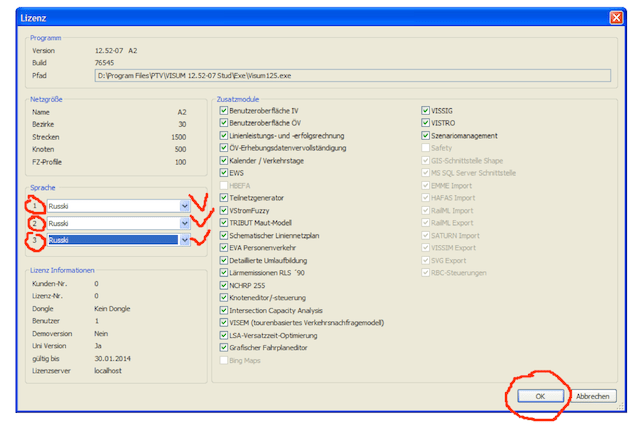Image resolution: width=640 pixels, height=427 pixels.
Task: Toggle the VISSIG checkbox
Action: pyautogui.click(x=425, y=110)
